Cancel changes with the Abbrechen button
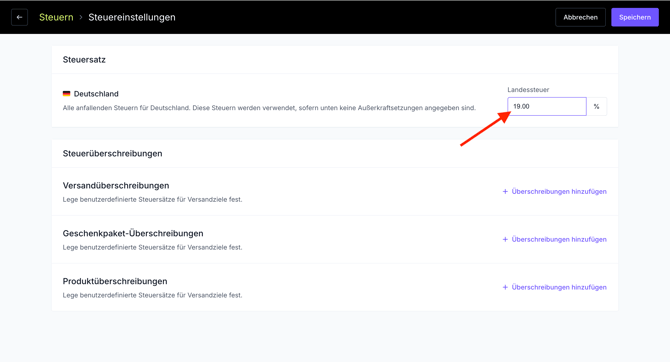The image size is (670, 362). click(580, 18)
